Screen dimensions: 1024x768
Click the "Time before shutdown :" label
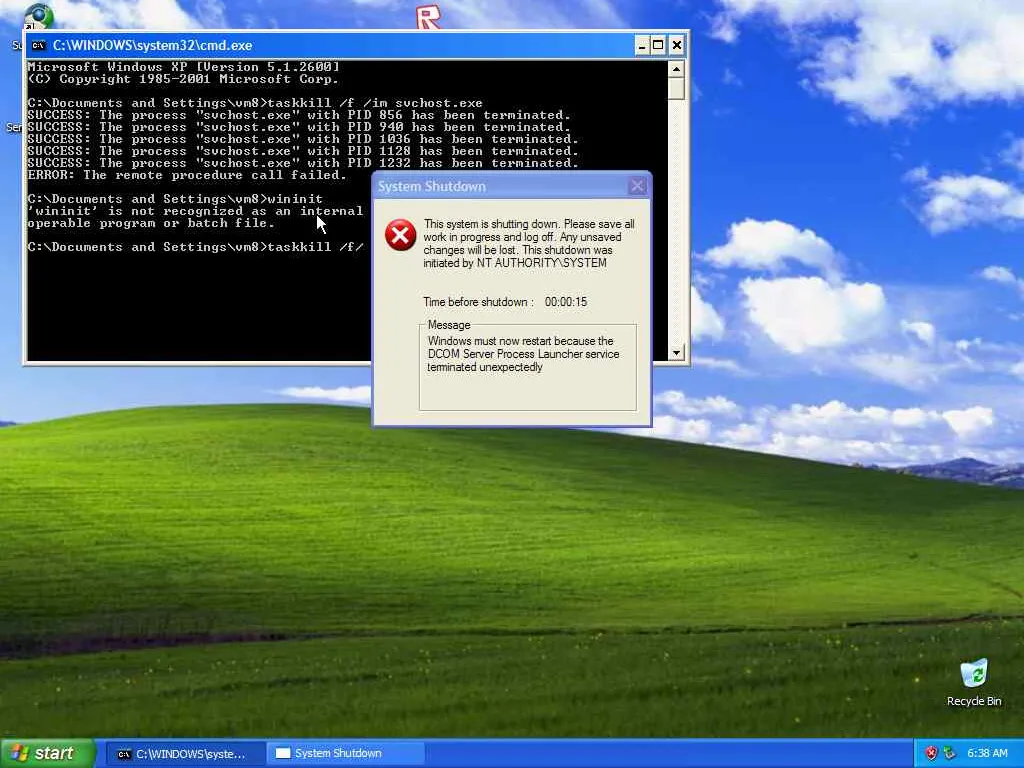(478, 302)
